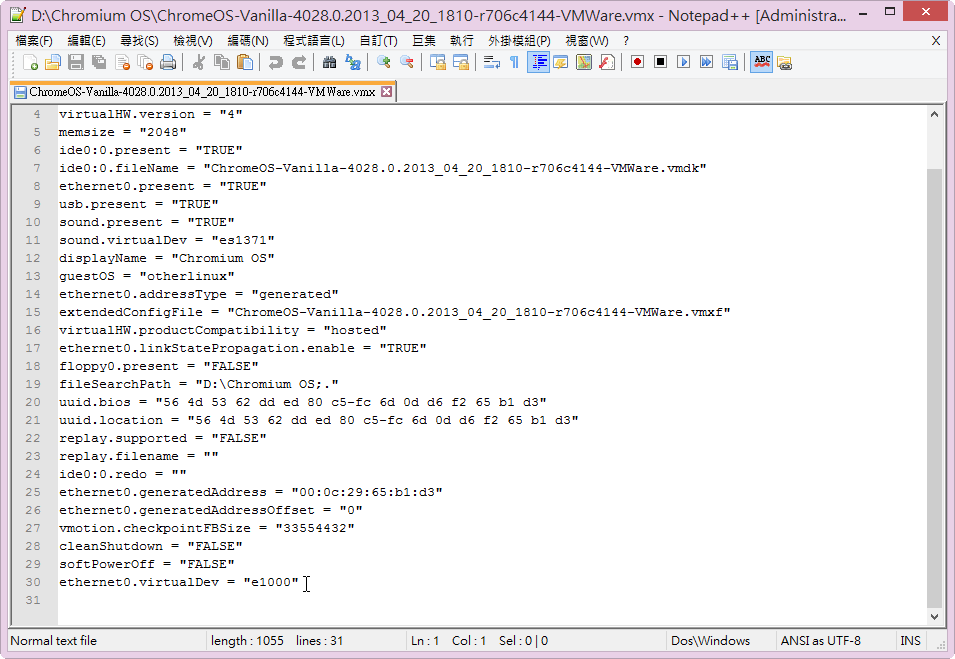
Task: Expand the 視窗(W) window menu
Action: (x=586, y=41)
